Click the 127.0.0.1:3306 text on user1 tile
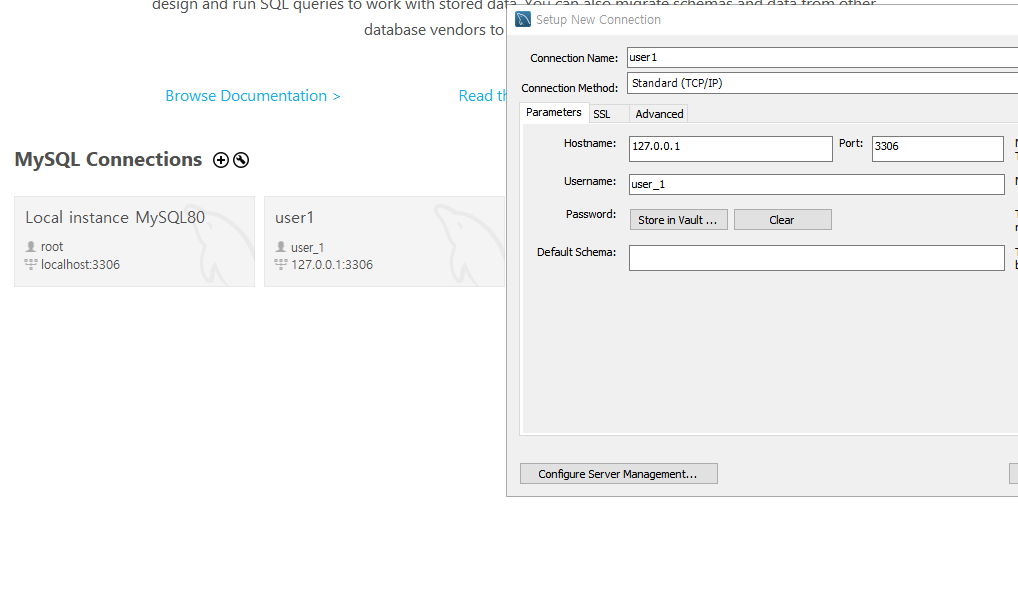The height and width of the screenshot is (610, 1018). tap(332, 264)
